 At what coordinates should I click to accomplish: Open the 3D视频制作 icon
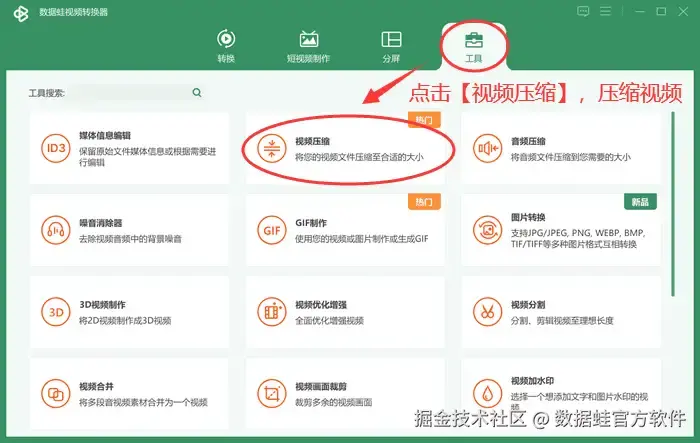(x=56, y=312)
